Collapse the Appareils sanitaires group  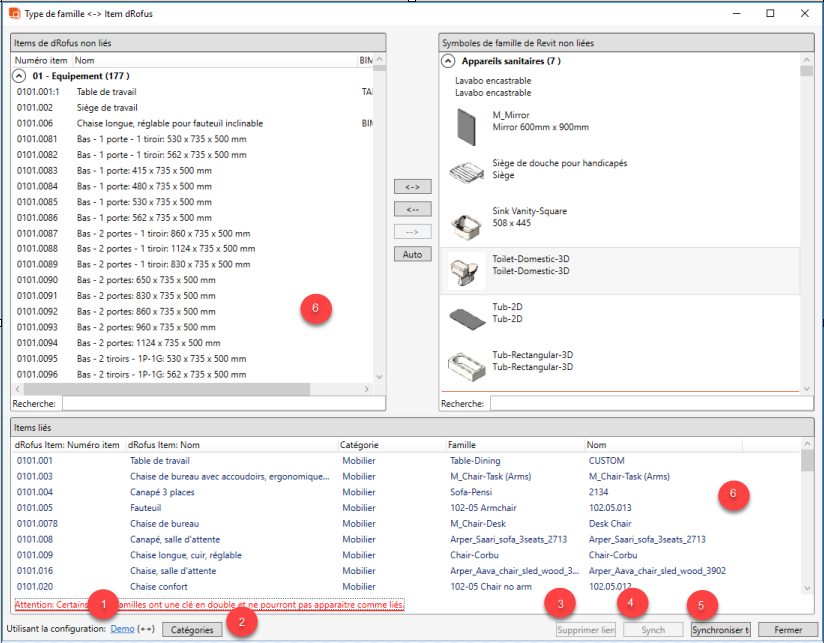click(x=448, y=61)
